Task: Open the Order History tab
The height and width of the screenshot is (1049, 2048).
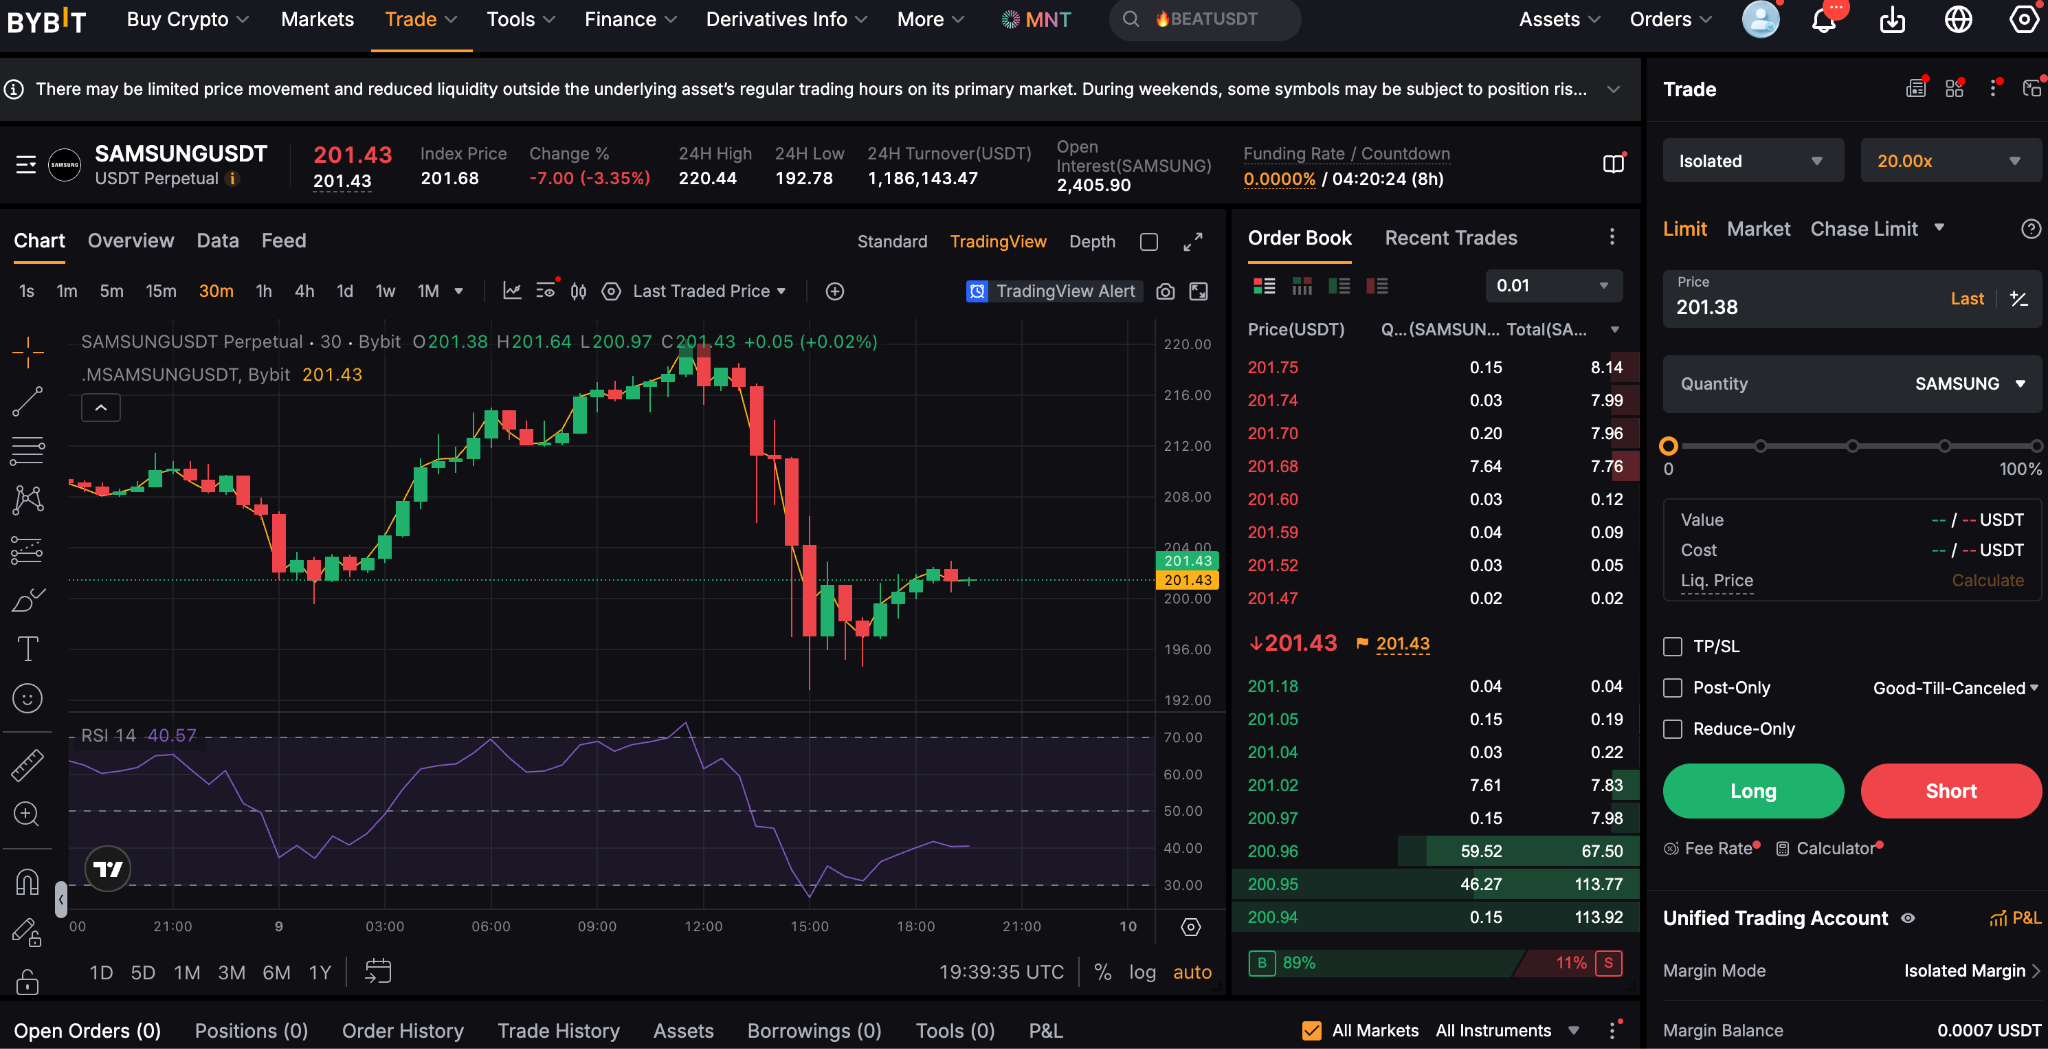Action: [x=403, y=1031]
